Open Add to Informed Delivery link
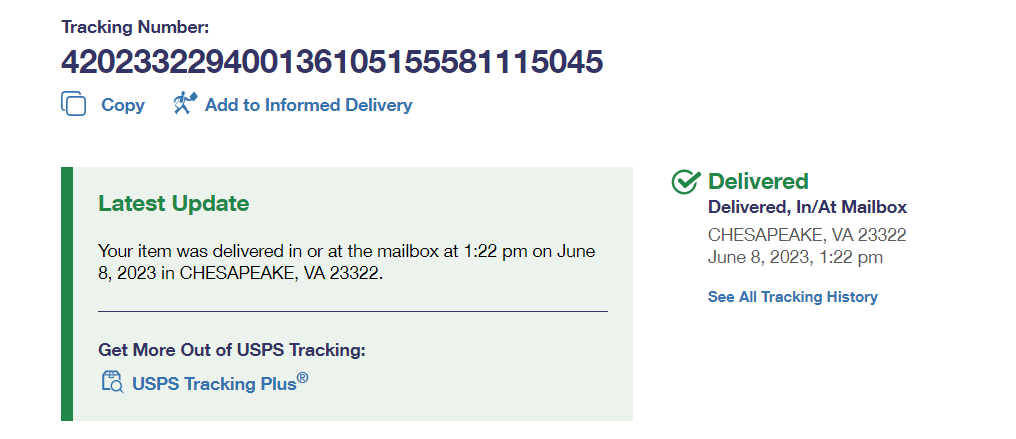Screen dimensions: 1016x439 [308, 105]
